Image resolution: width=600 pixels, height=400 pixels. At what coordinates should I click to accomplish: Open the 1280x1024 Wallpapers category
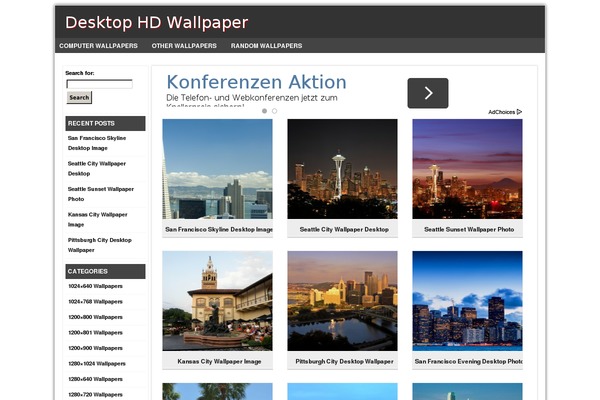(x=97, y=364)
